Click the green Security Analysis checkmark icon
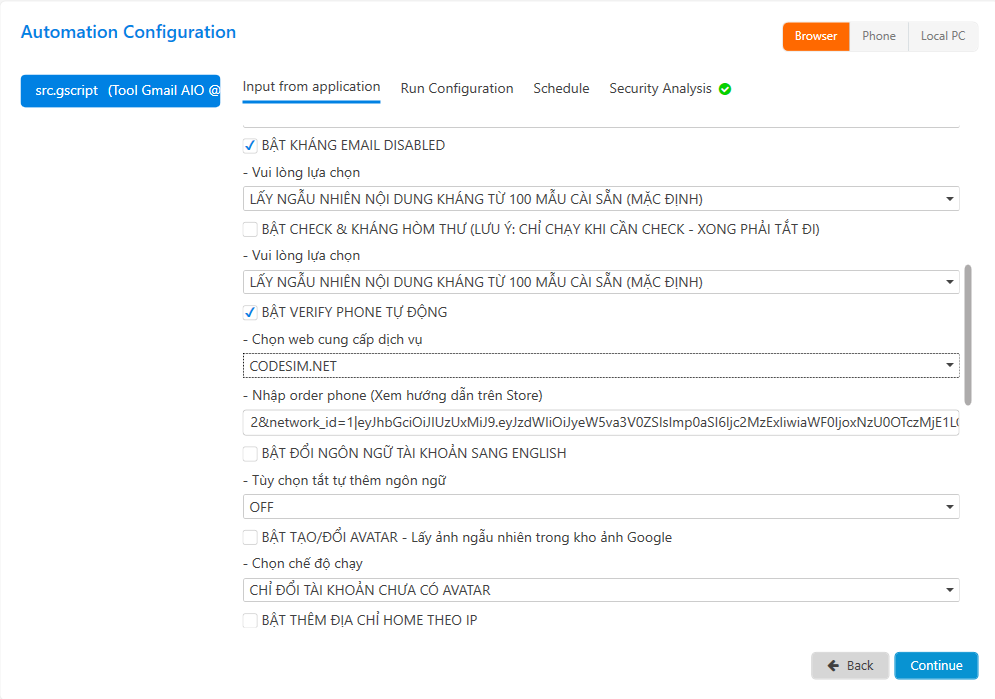Screen dimensions: 995x699 click(725, 89)
